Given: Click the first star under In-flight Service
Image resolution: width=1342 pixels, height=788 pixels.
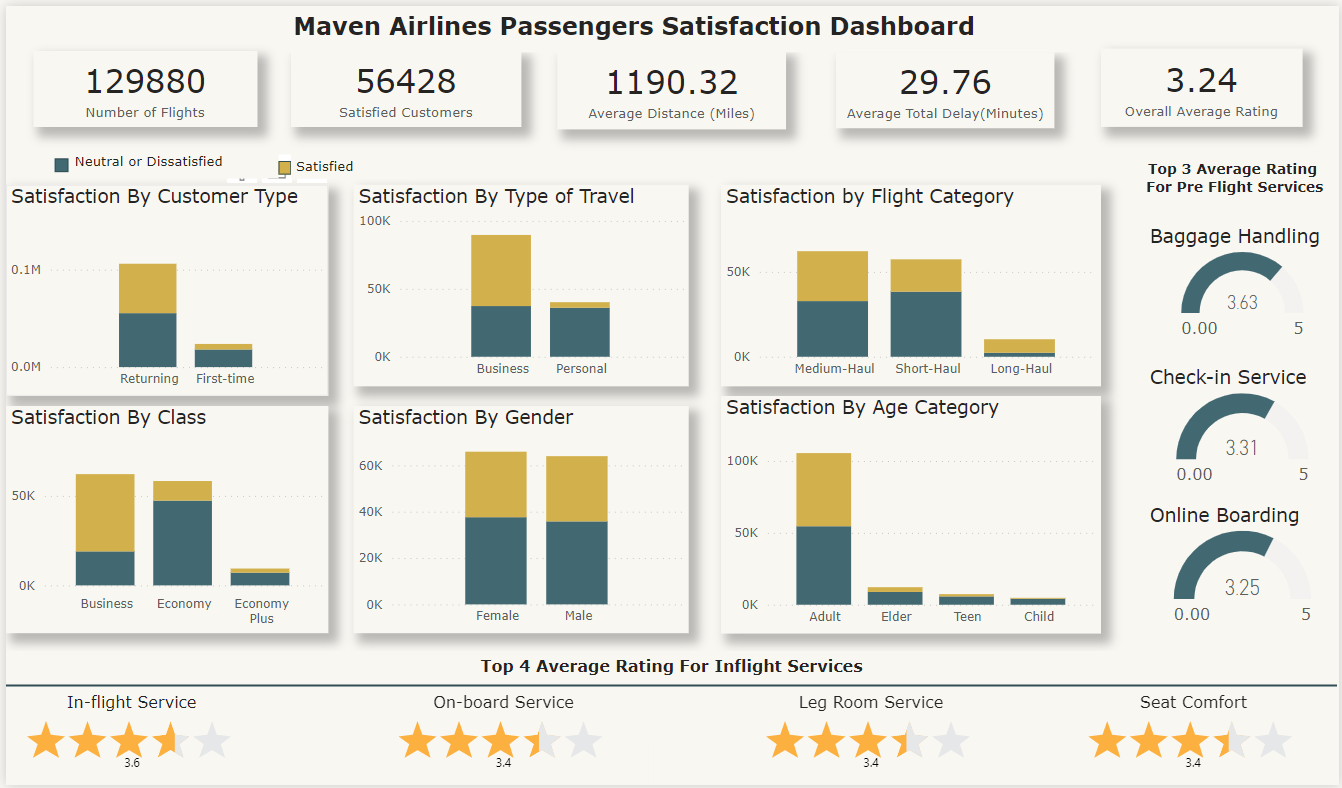Looking at the screenshot, I should coord(46,742).
